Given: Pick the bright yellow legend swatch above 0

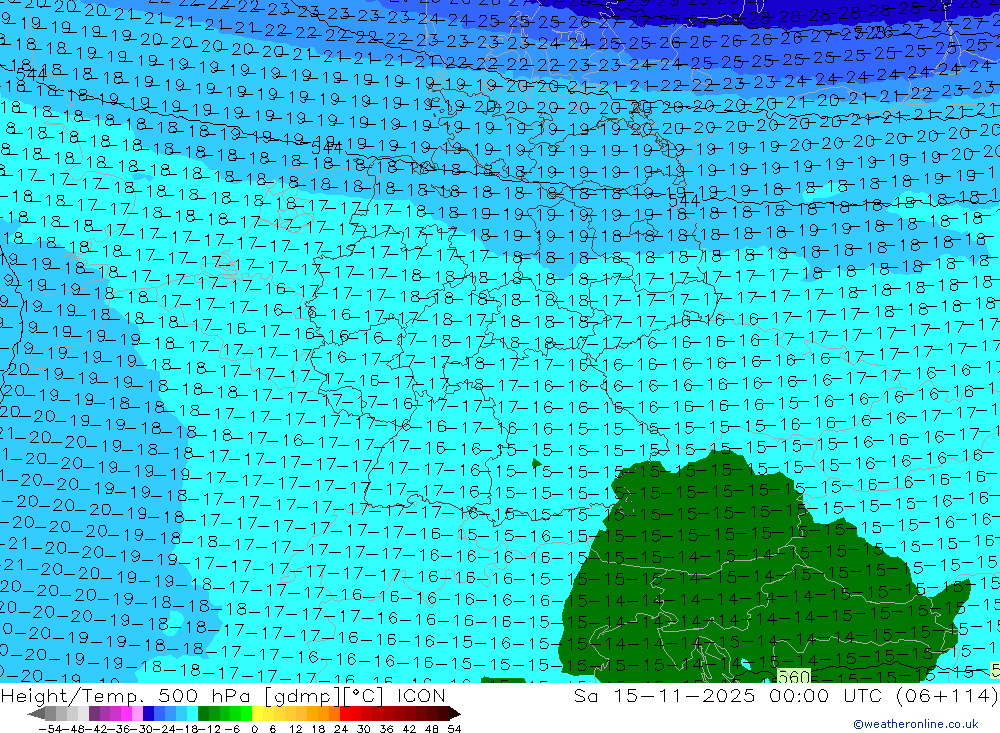Looking at the screenshot, I should pos(258,713).
